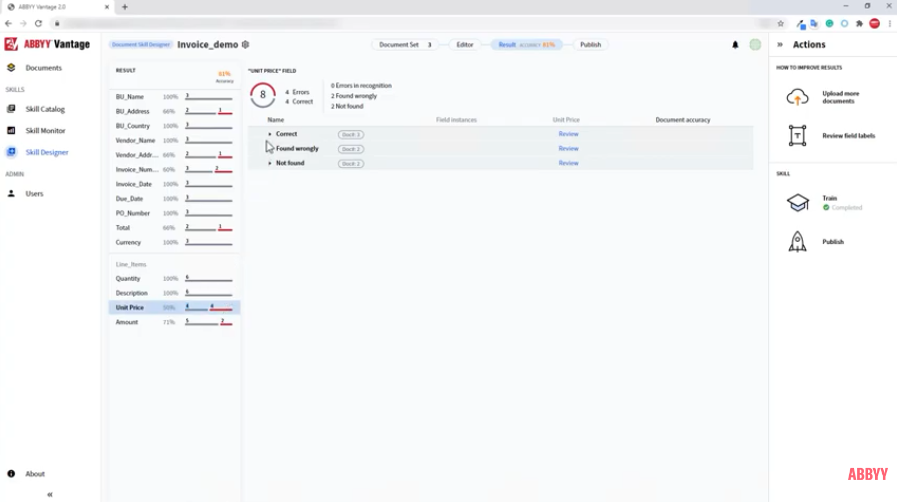Switch to the Publish step in header
The height and width of the screenshot is (502, 897).
point(590,45)
